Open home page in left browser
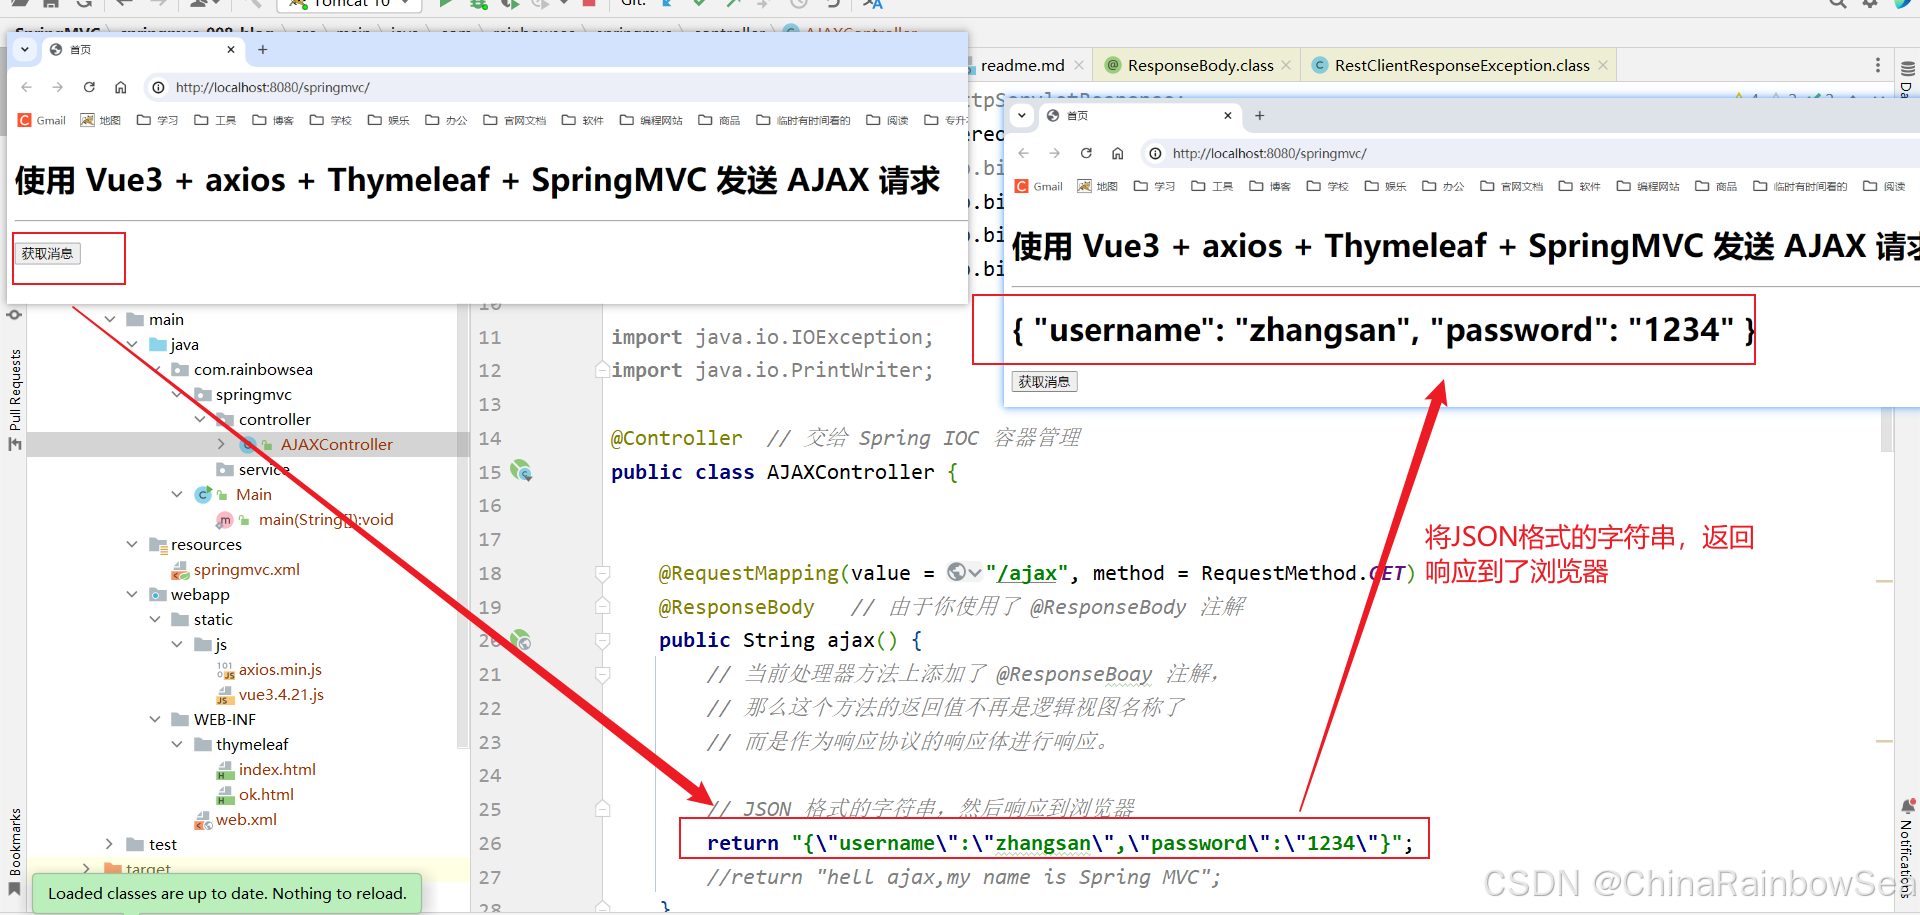Image resolution: width=1920 pixels, height=915 pixels. tap(120, 87)
